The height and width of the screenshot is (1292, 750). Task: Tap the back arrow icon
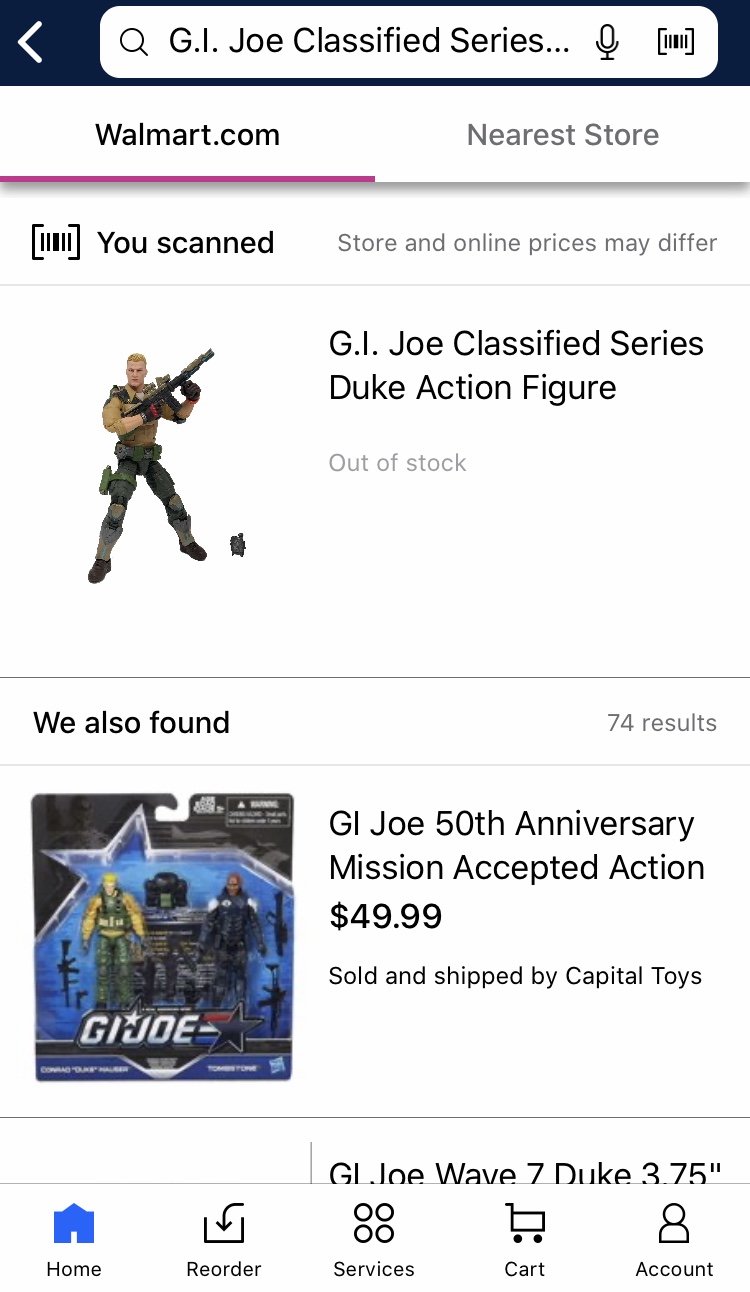point(31,43)
